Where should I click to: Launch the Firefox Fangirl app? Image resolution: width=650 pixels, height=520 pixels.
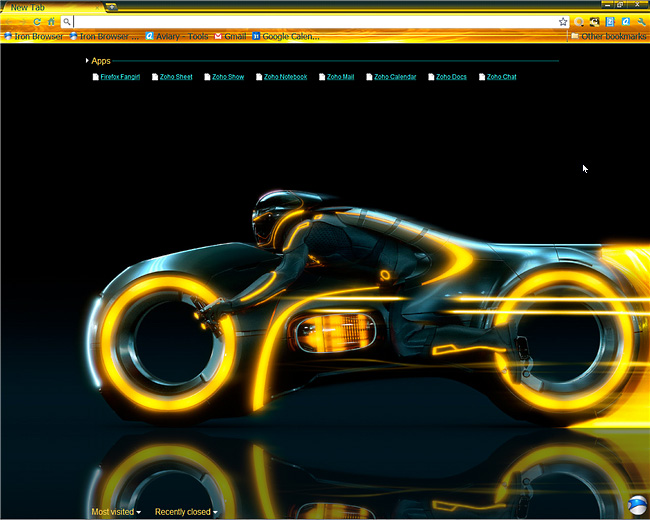coord(119,77)
